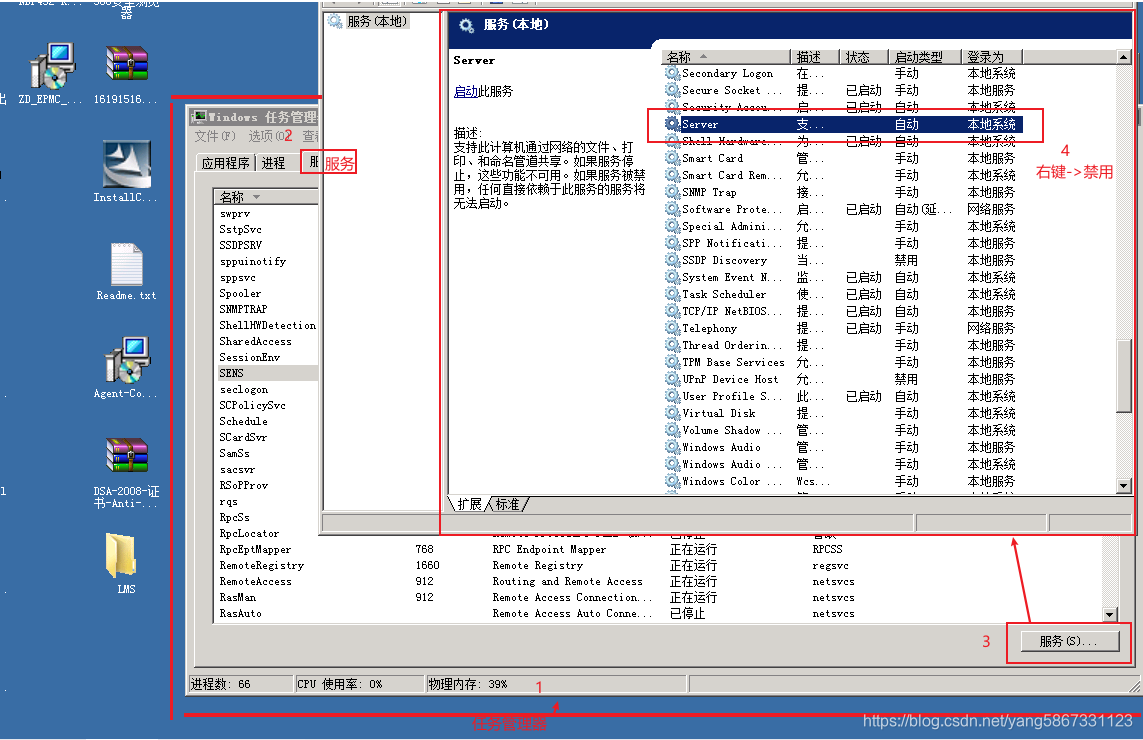
Task: Click the SSDP Discovery service gear icon
Action: click(x=671, y=260)
